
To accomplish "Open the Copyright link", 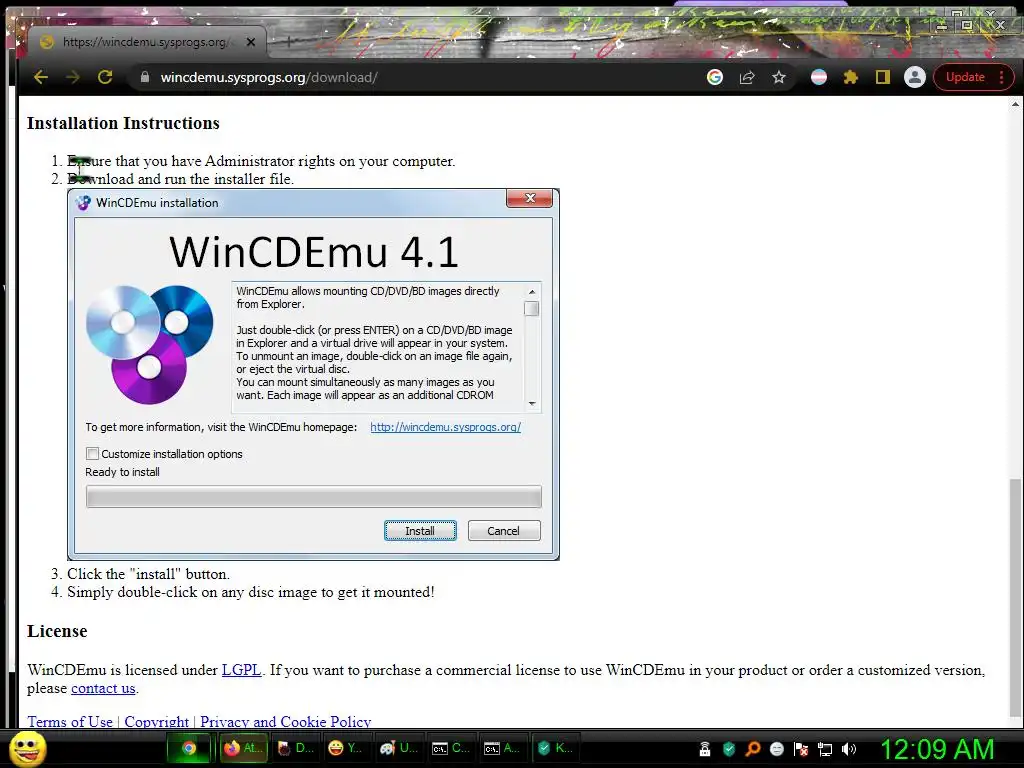I will coord(157,722).
